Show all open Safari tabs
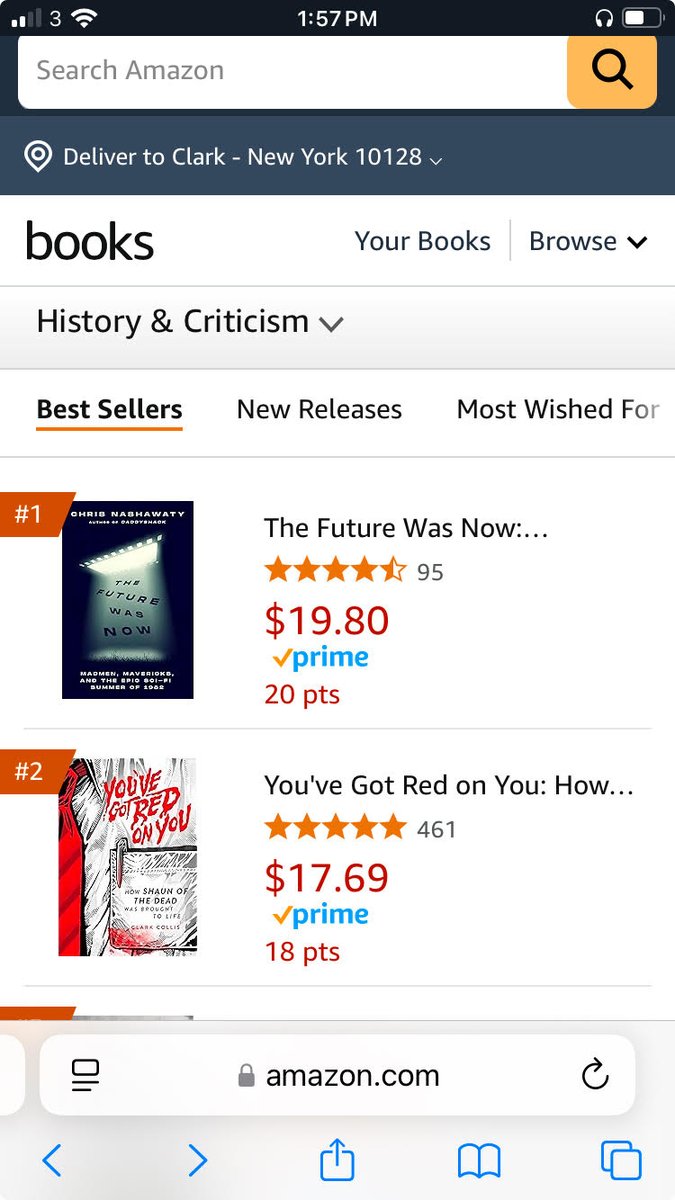This screenshot has height=1200, width=675. [x=621, y=1160]
